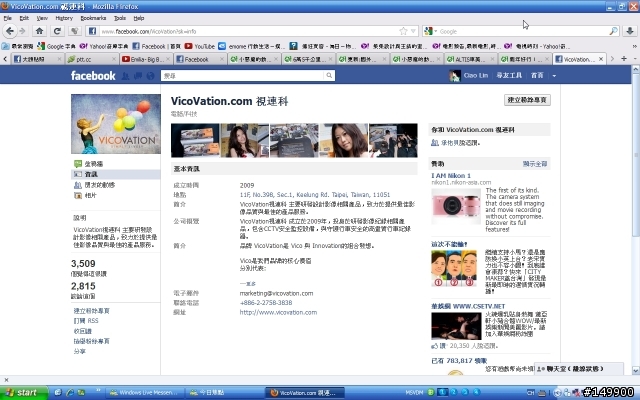640x400 pixels.
Task: Click the facebook logo
Action: (x=93, y=76)
